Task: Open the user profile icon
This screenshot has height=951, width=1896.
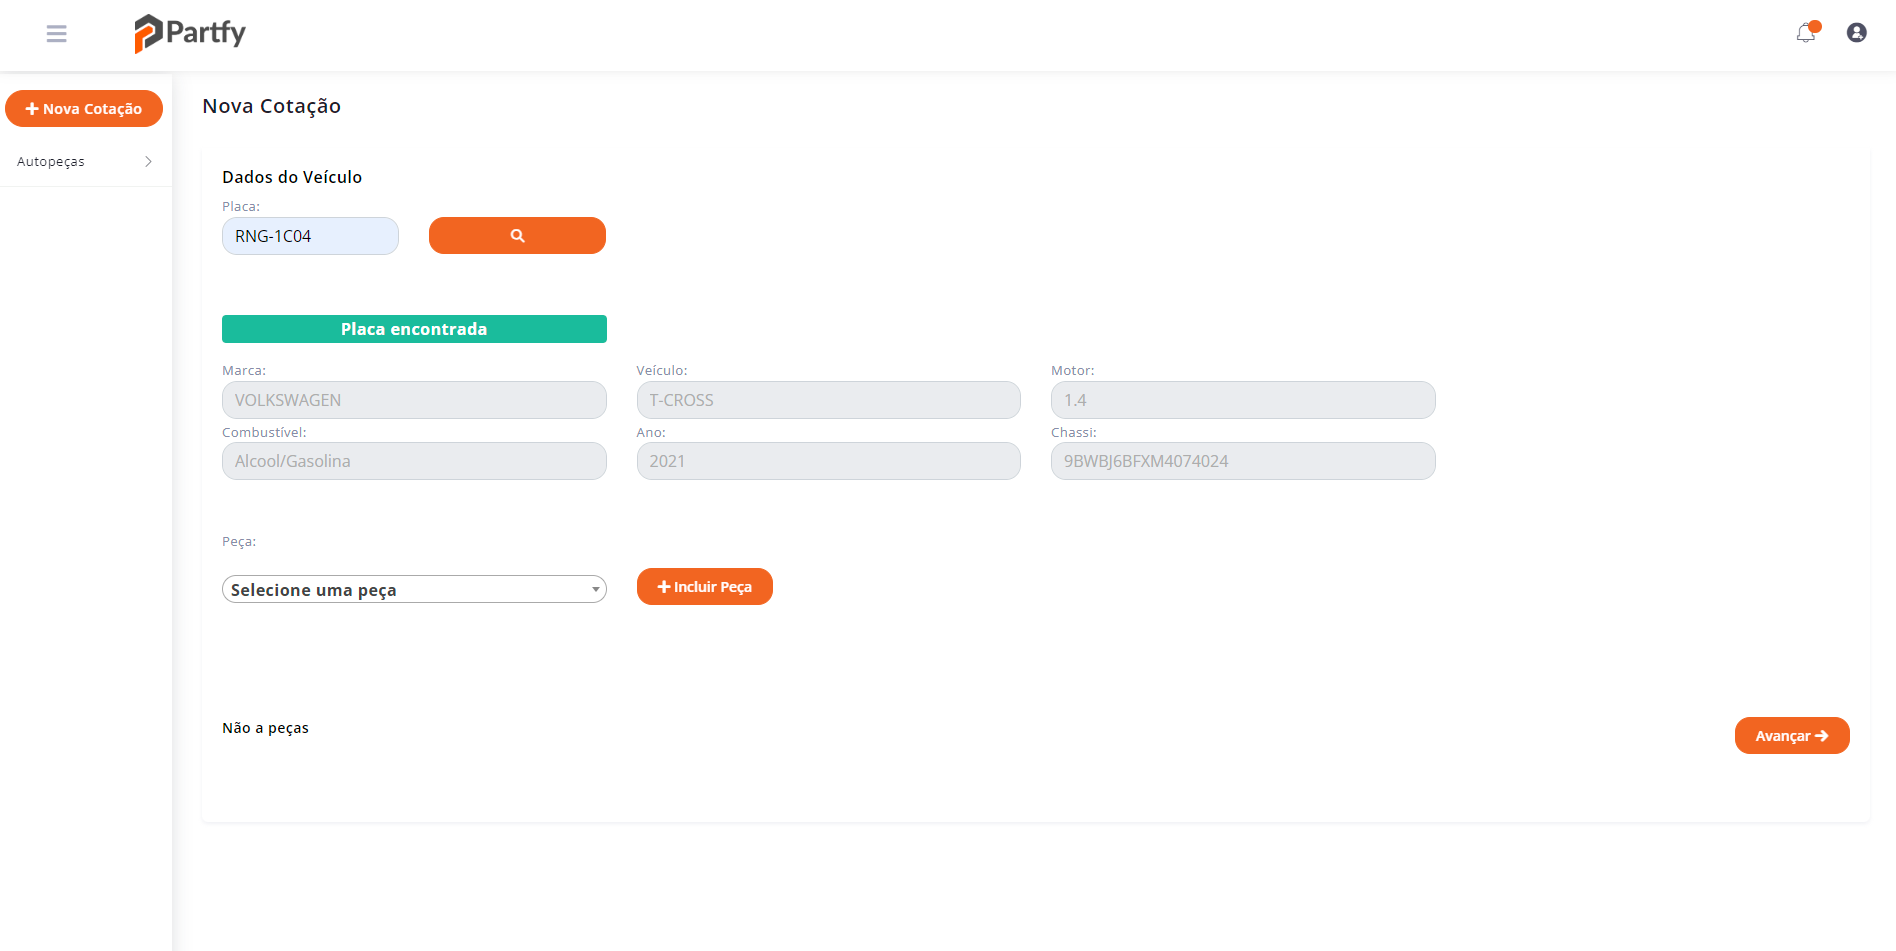Action: click(1856, 33)
